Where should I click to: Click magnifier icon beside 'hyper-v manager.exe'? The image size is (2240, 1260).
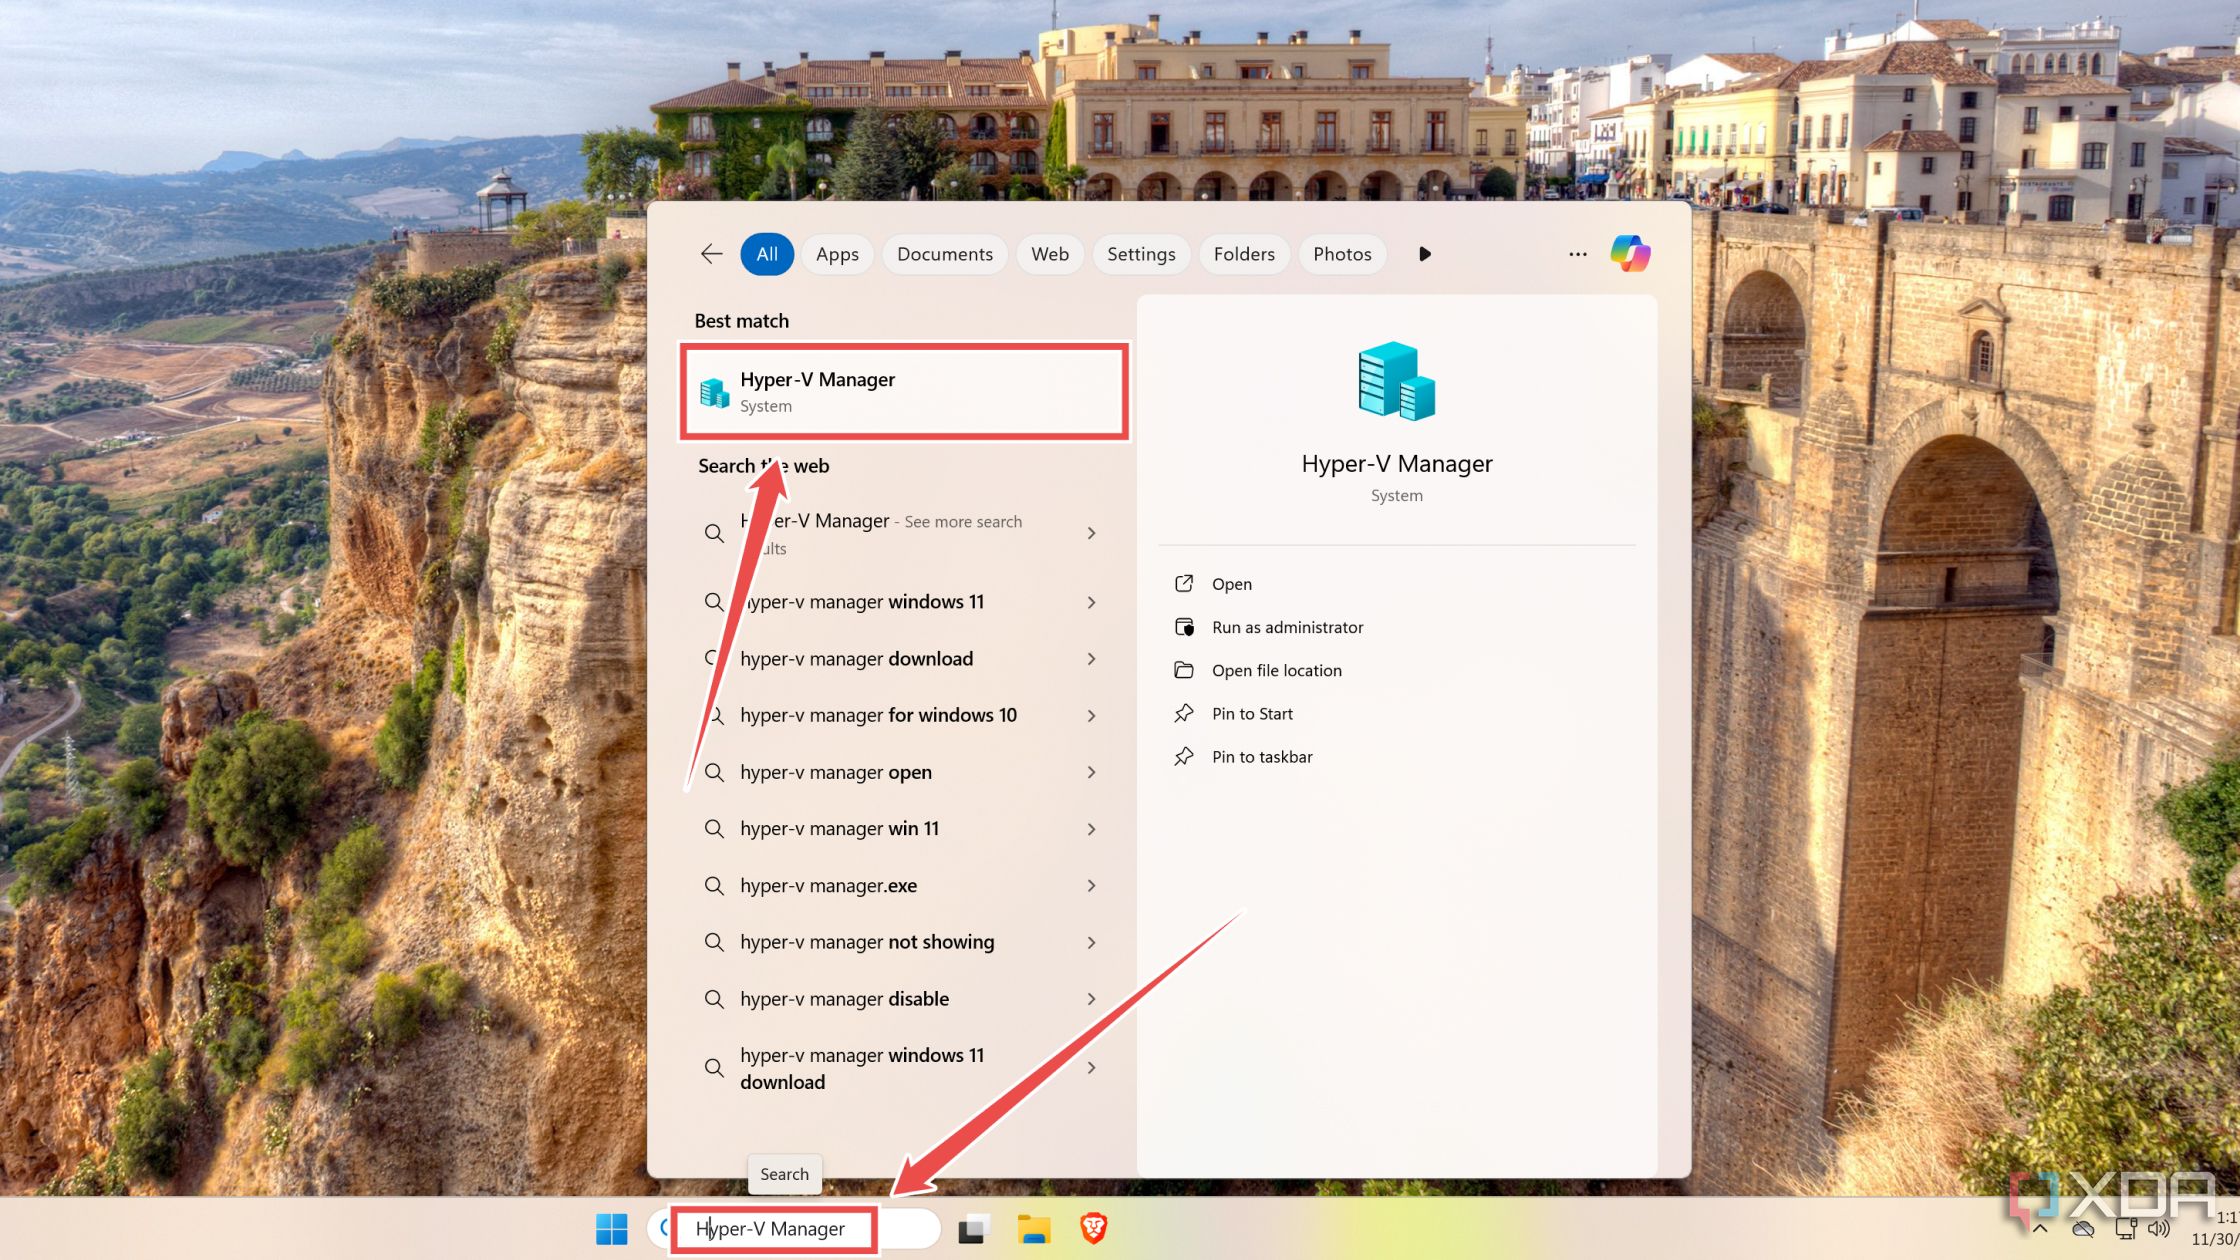(x=714, y=886)
